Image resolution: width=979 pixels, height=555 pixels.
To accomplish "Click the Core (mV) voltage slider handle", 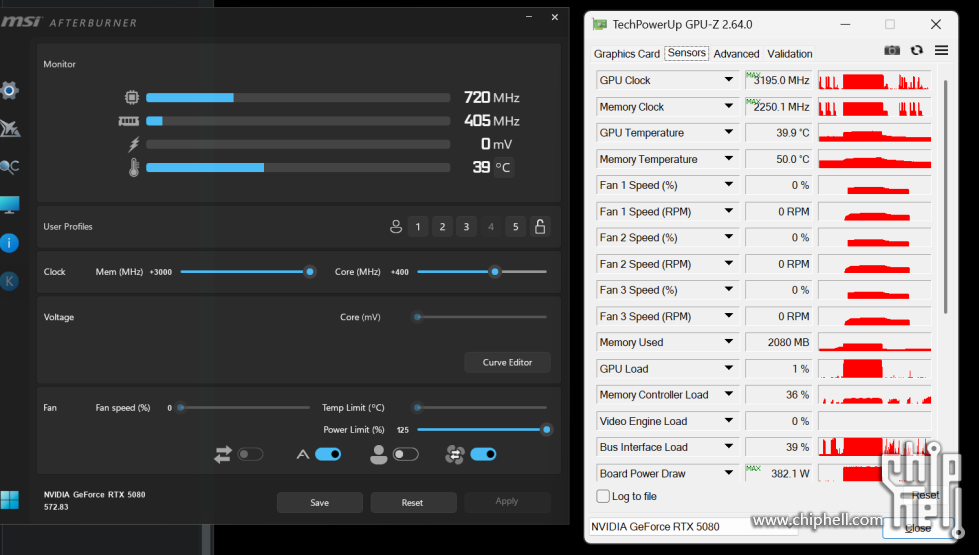I will tap(418, 317).
